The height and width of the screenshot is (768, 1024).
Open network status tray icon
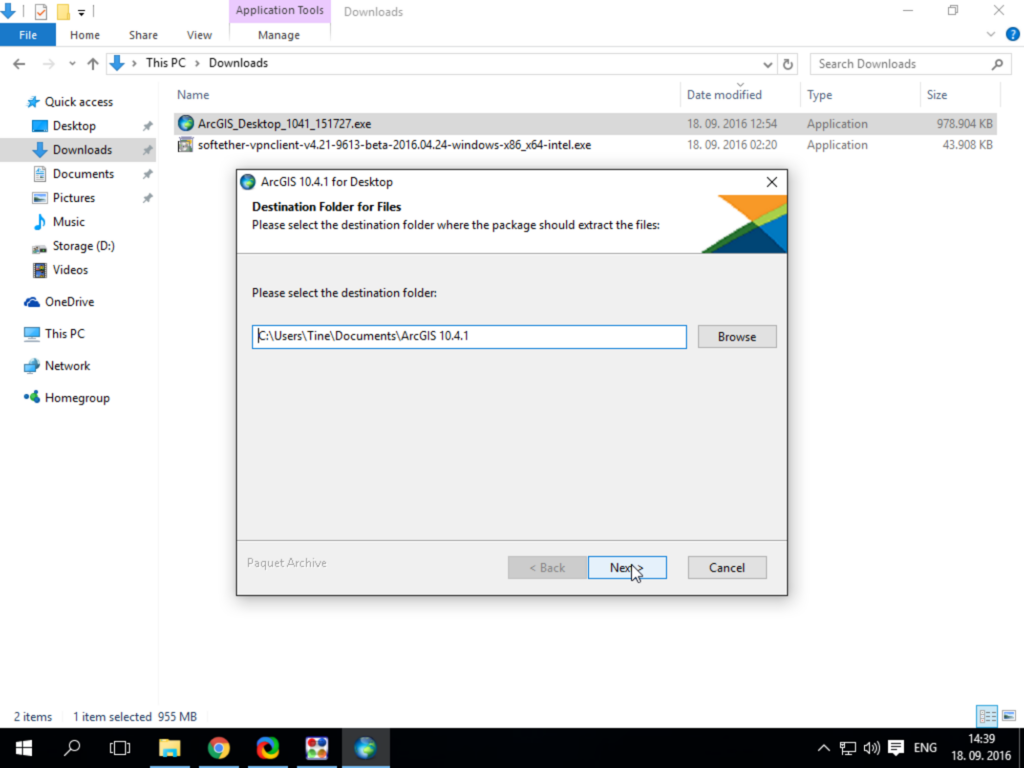click(848, 748)
